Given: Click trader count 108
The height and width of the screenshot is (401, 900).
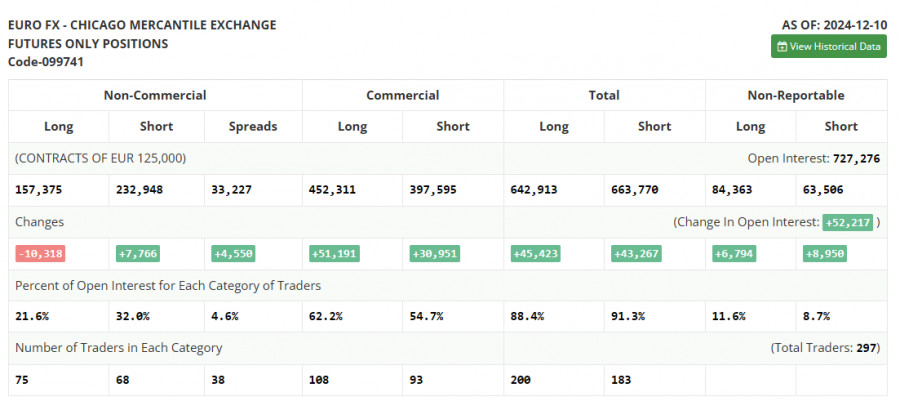Looking at the screenshot, I should point(319,379).
